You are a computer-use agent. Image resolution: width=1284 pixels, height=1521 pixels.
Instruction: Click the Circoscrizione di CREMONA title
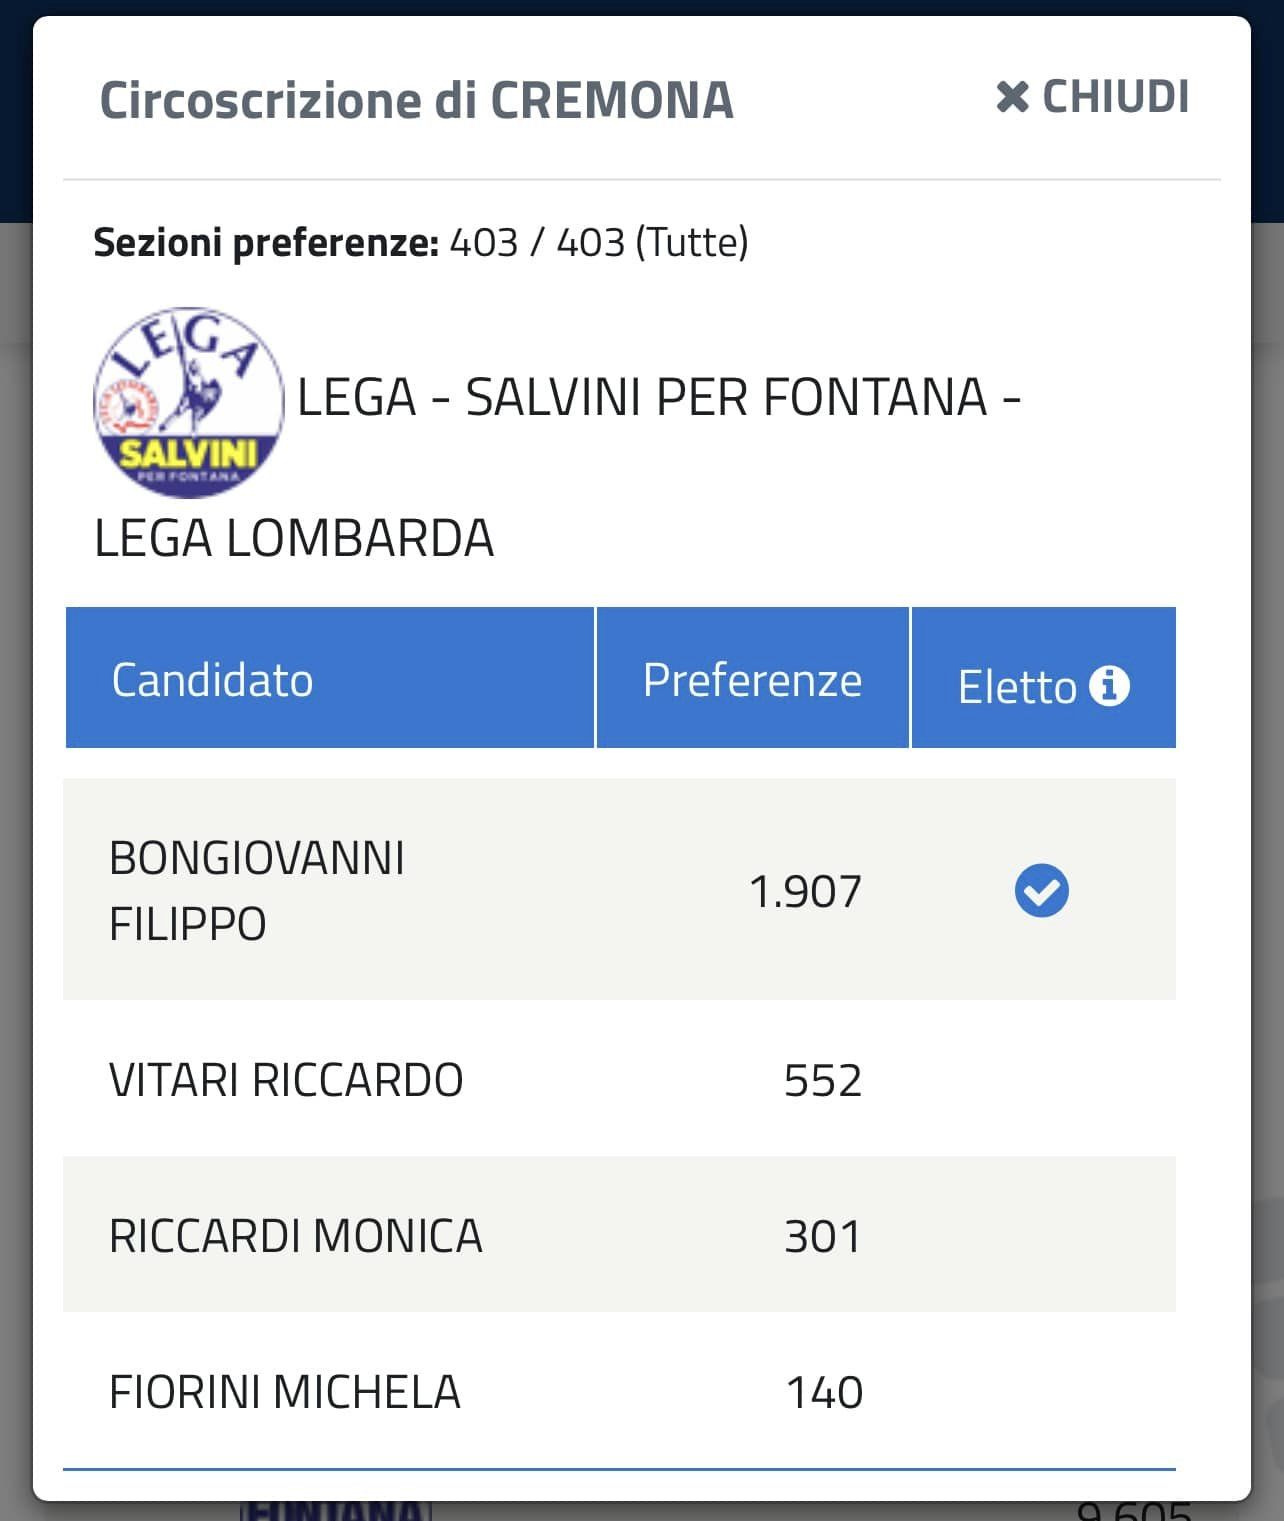tap(417, 101)
